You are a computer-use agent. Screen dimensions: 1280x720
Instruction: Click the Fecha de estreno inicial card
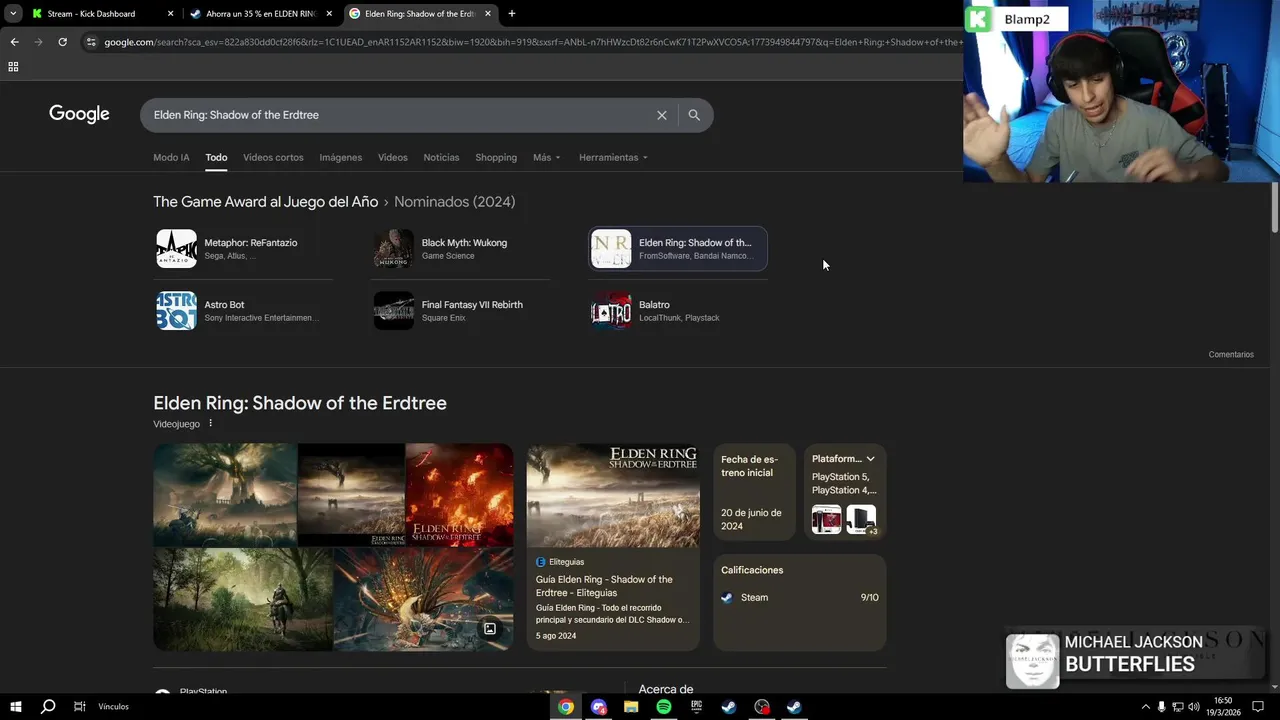(x=754, y=492)
